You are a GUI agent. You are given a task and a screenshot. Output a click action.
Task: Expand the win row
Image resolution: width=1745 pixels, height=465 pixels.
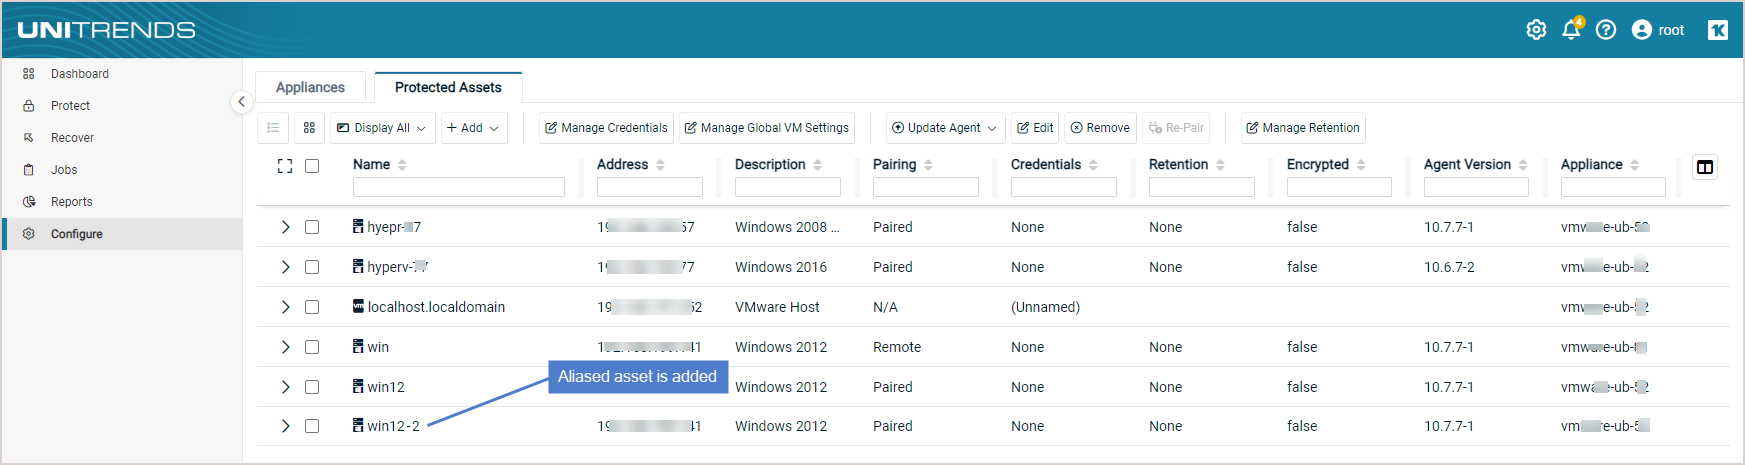285,347
